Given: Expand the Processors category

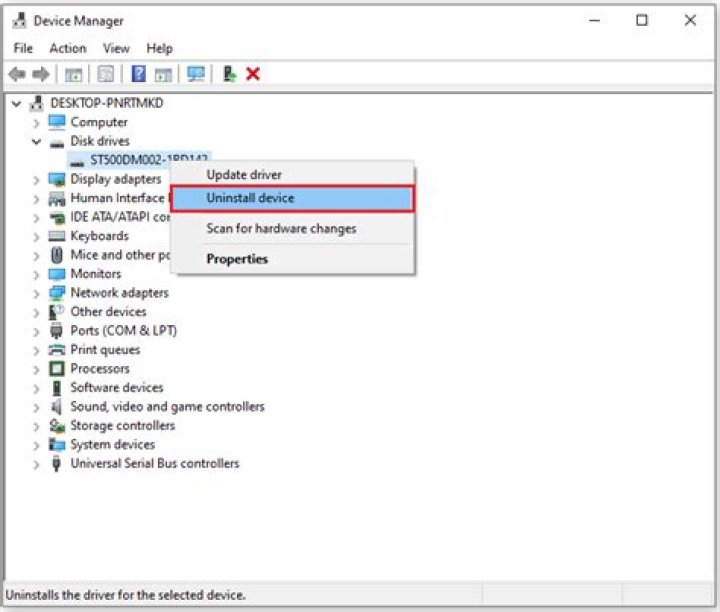Looking at the screenshot, I should click(x=36, y=370).
